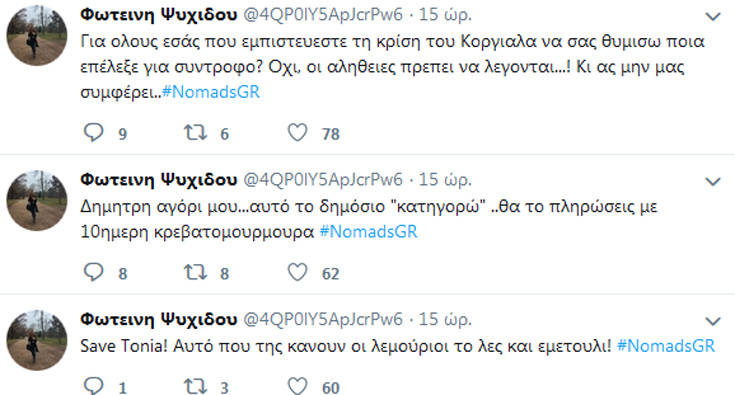
Task: Open @4QP0IY5ApJcrPw6 handle on second tweet
Action: tap(323, 179)
